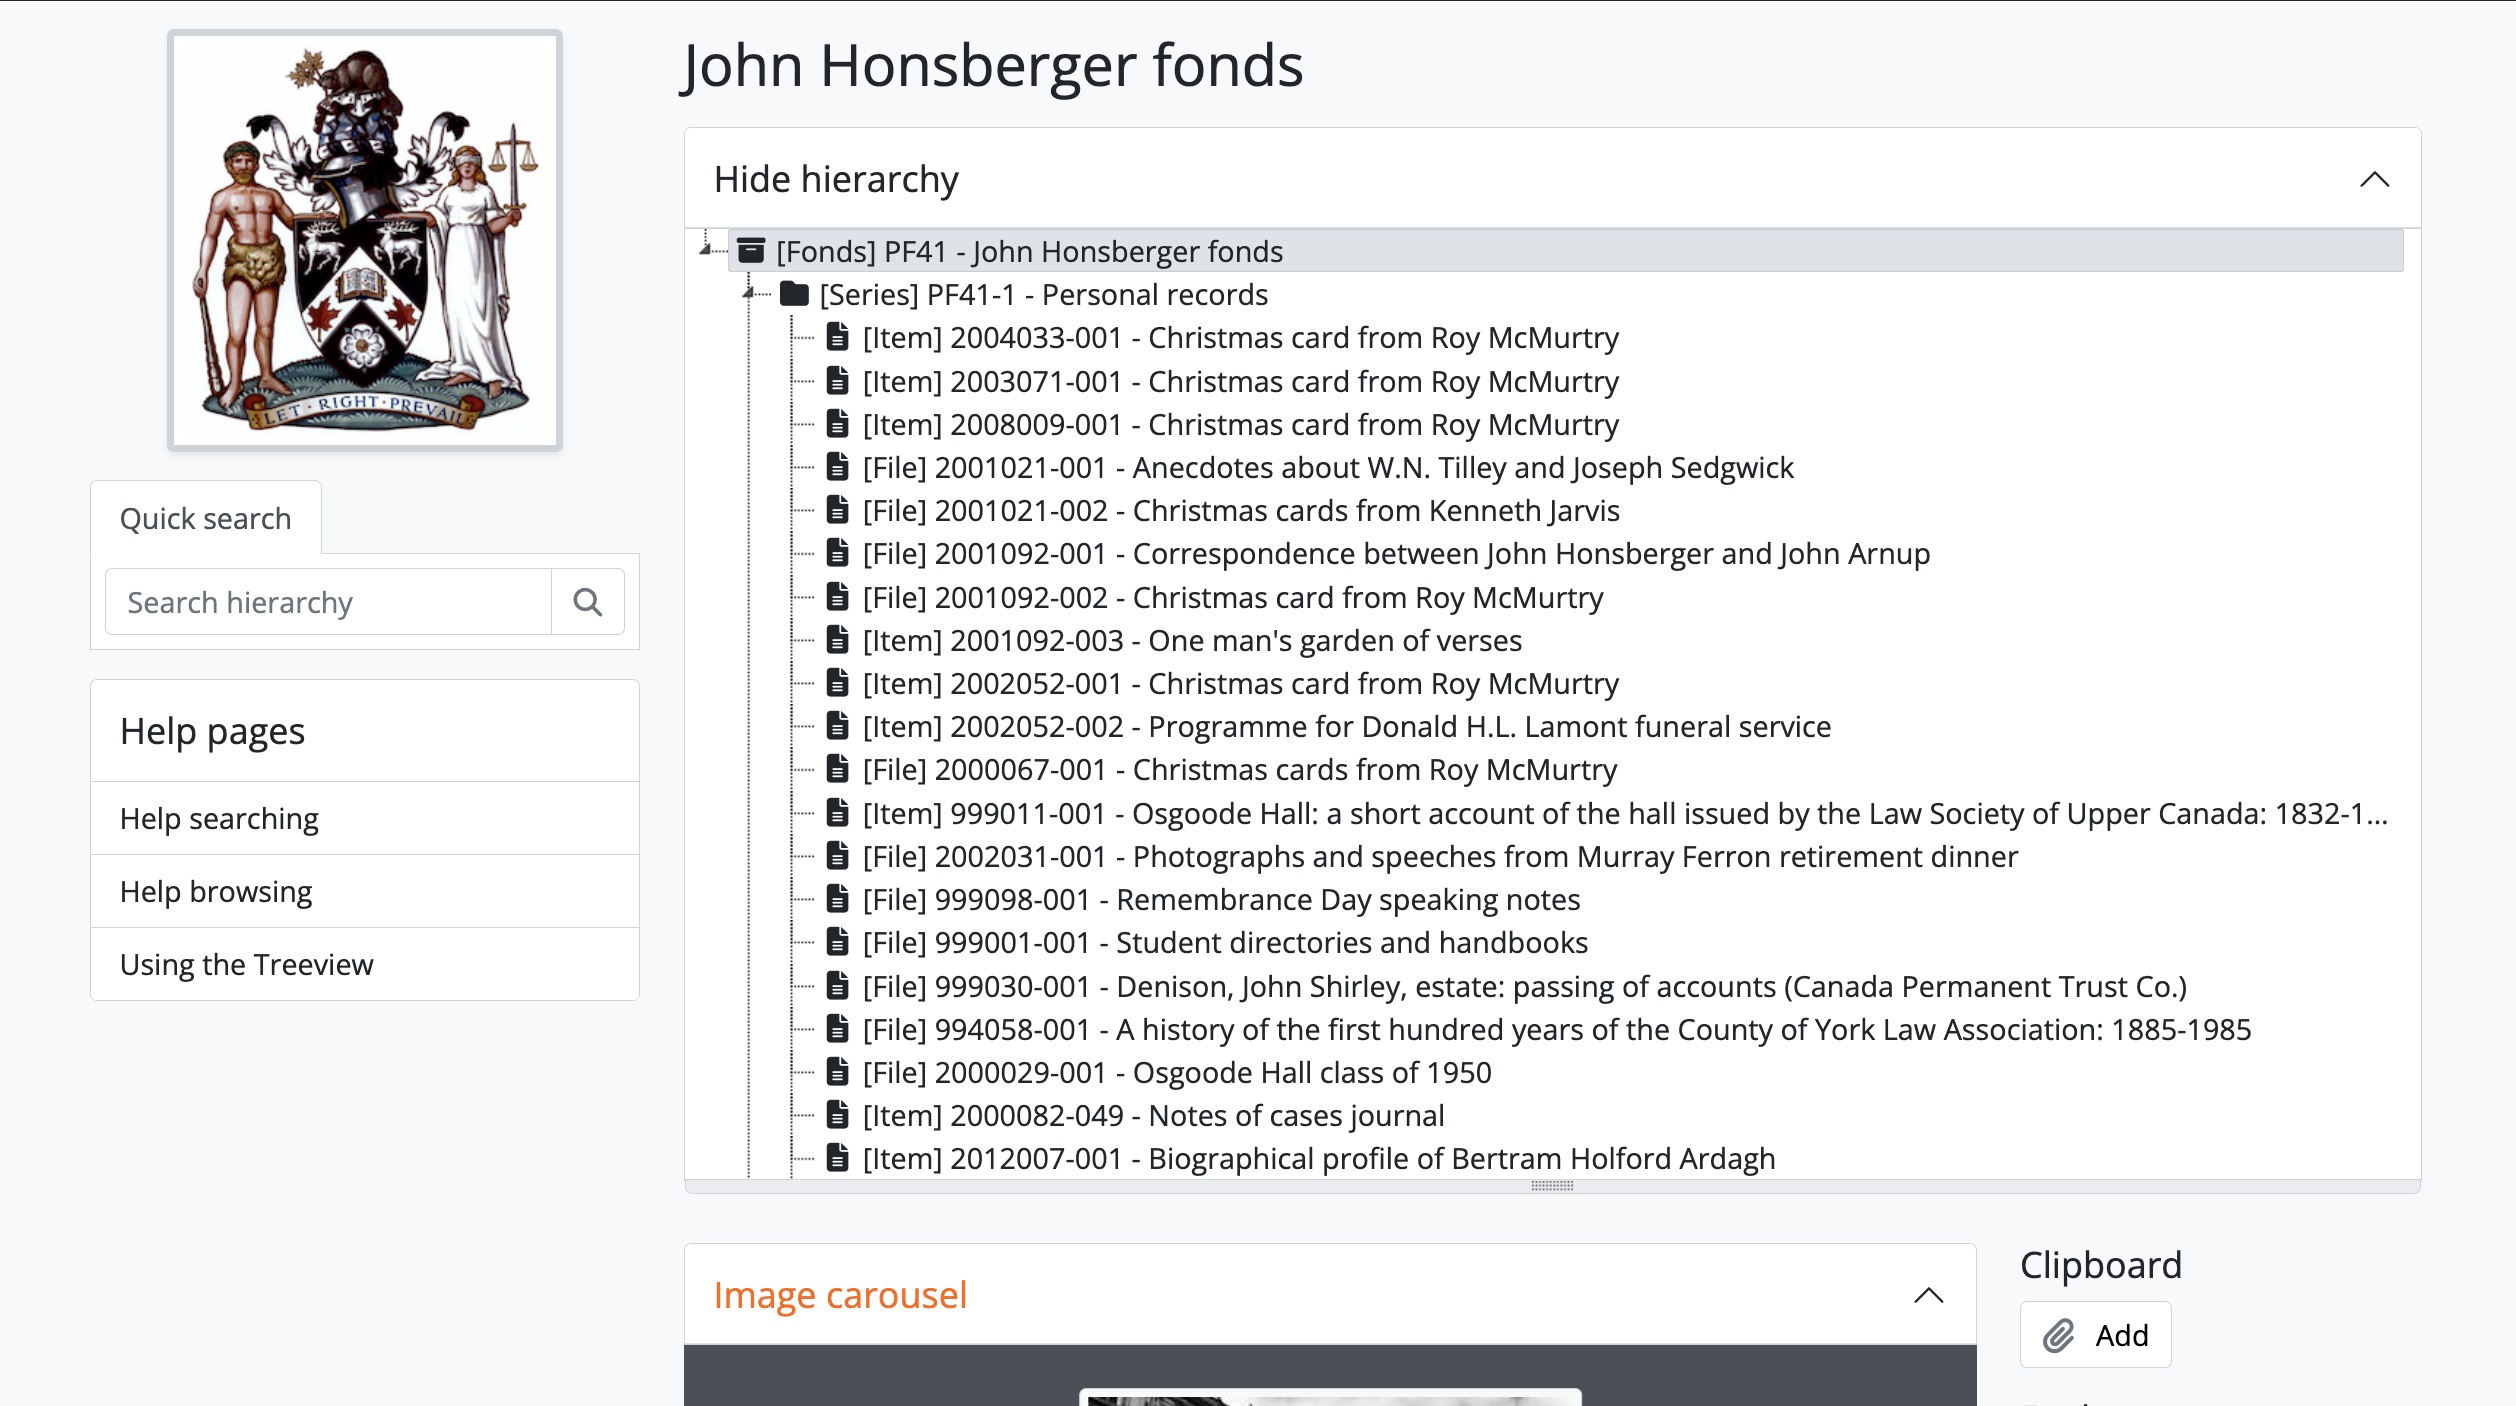Select Anecdotes about W.N. Tilley and Joseph Sedgwick
2516x1406 pixels.
pos(1462,467)
